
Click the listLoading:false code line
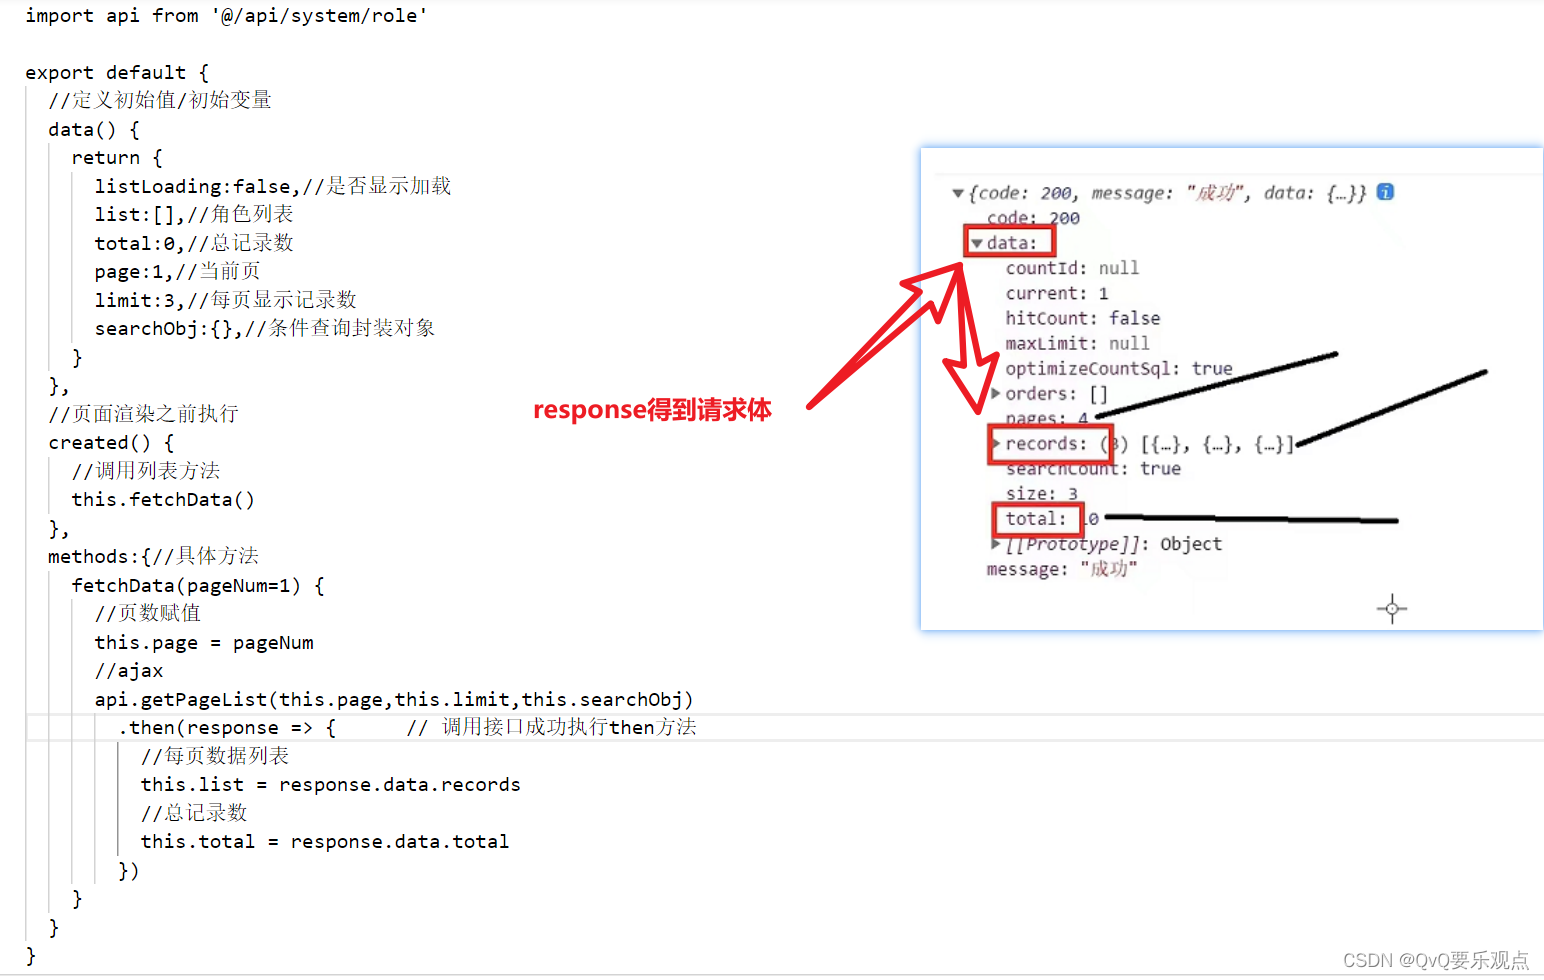[x=273, y=186]
